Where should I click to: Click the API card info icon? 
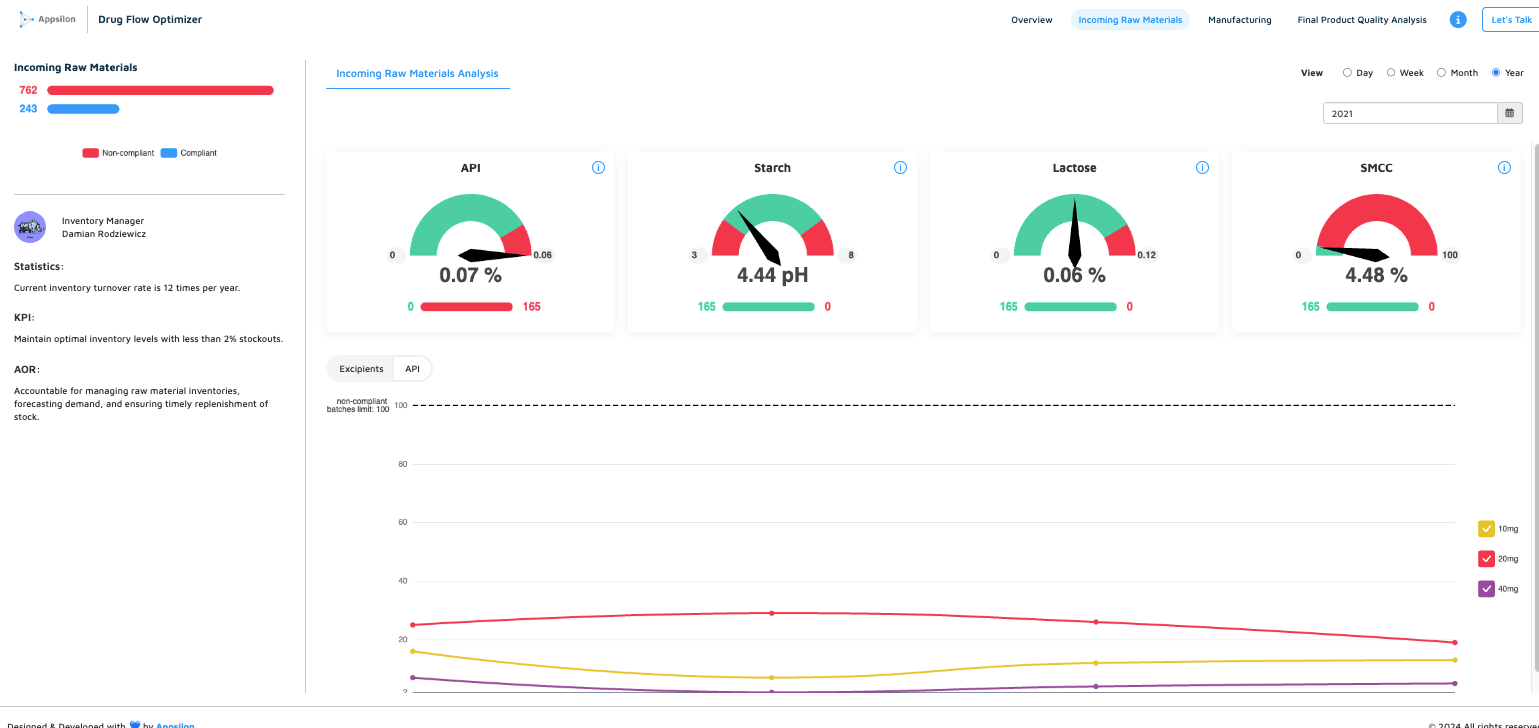(598, 168)
